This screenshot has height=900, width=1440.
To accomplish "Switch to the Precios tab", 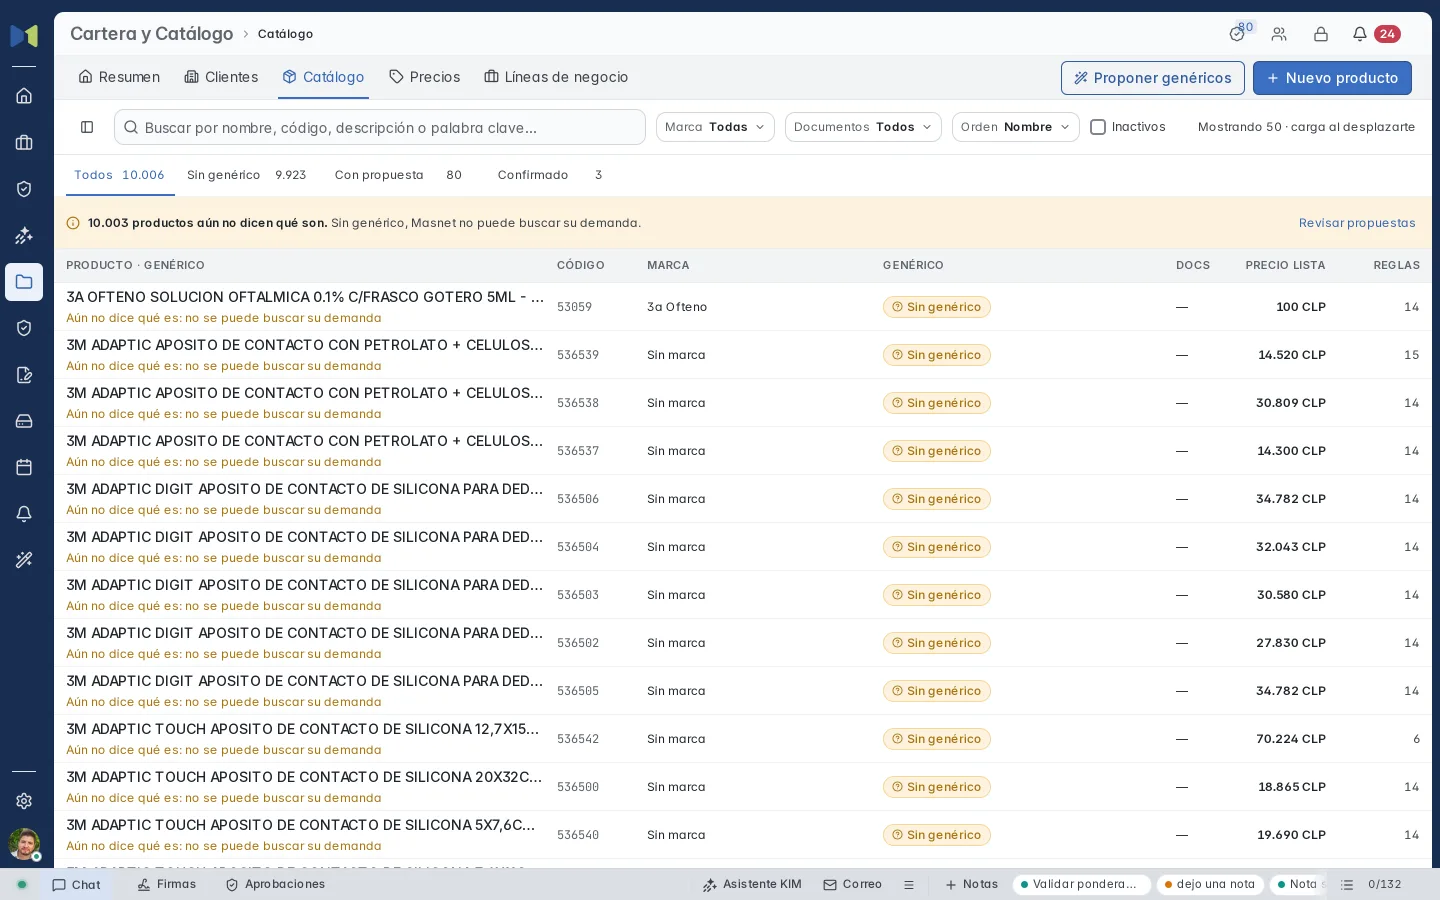I will click(x=425, y=77).
